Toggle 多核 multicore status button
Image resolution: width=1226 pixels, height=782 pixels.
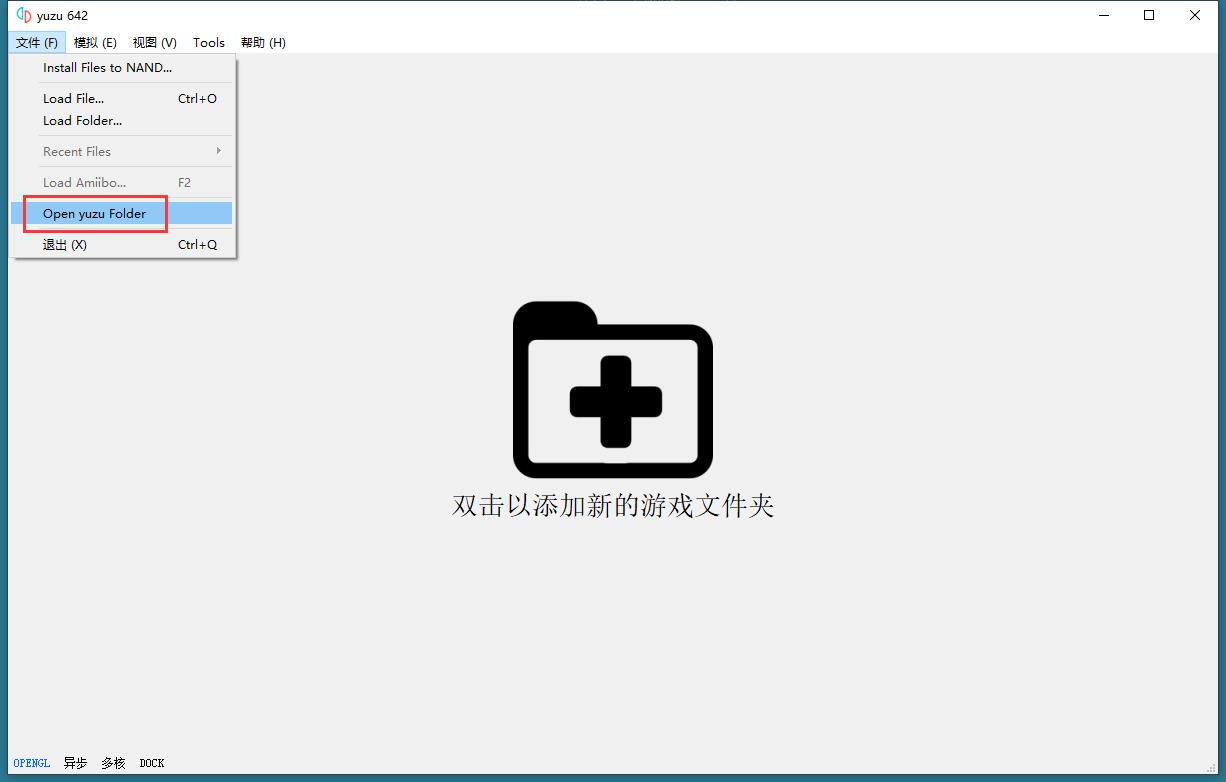coord(113,763)
